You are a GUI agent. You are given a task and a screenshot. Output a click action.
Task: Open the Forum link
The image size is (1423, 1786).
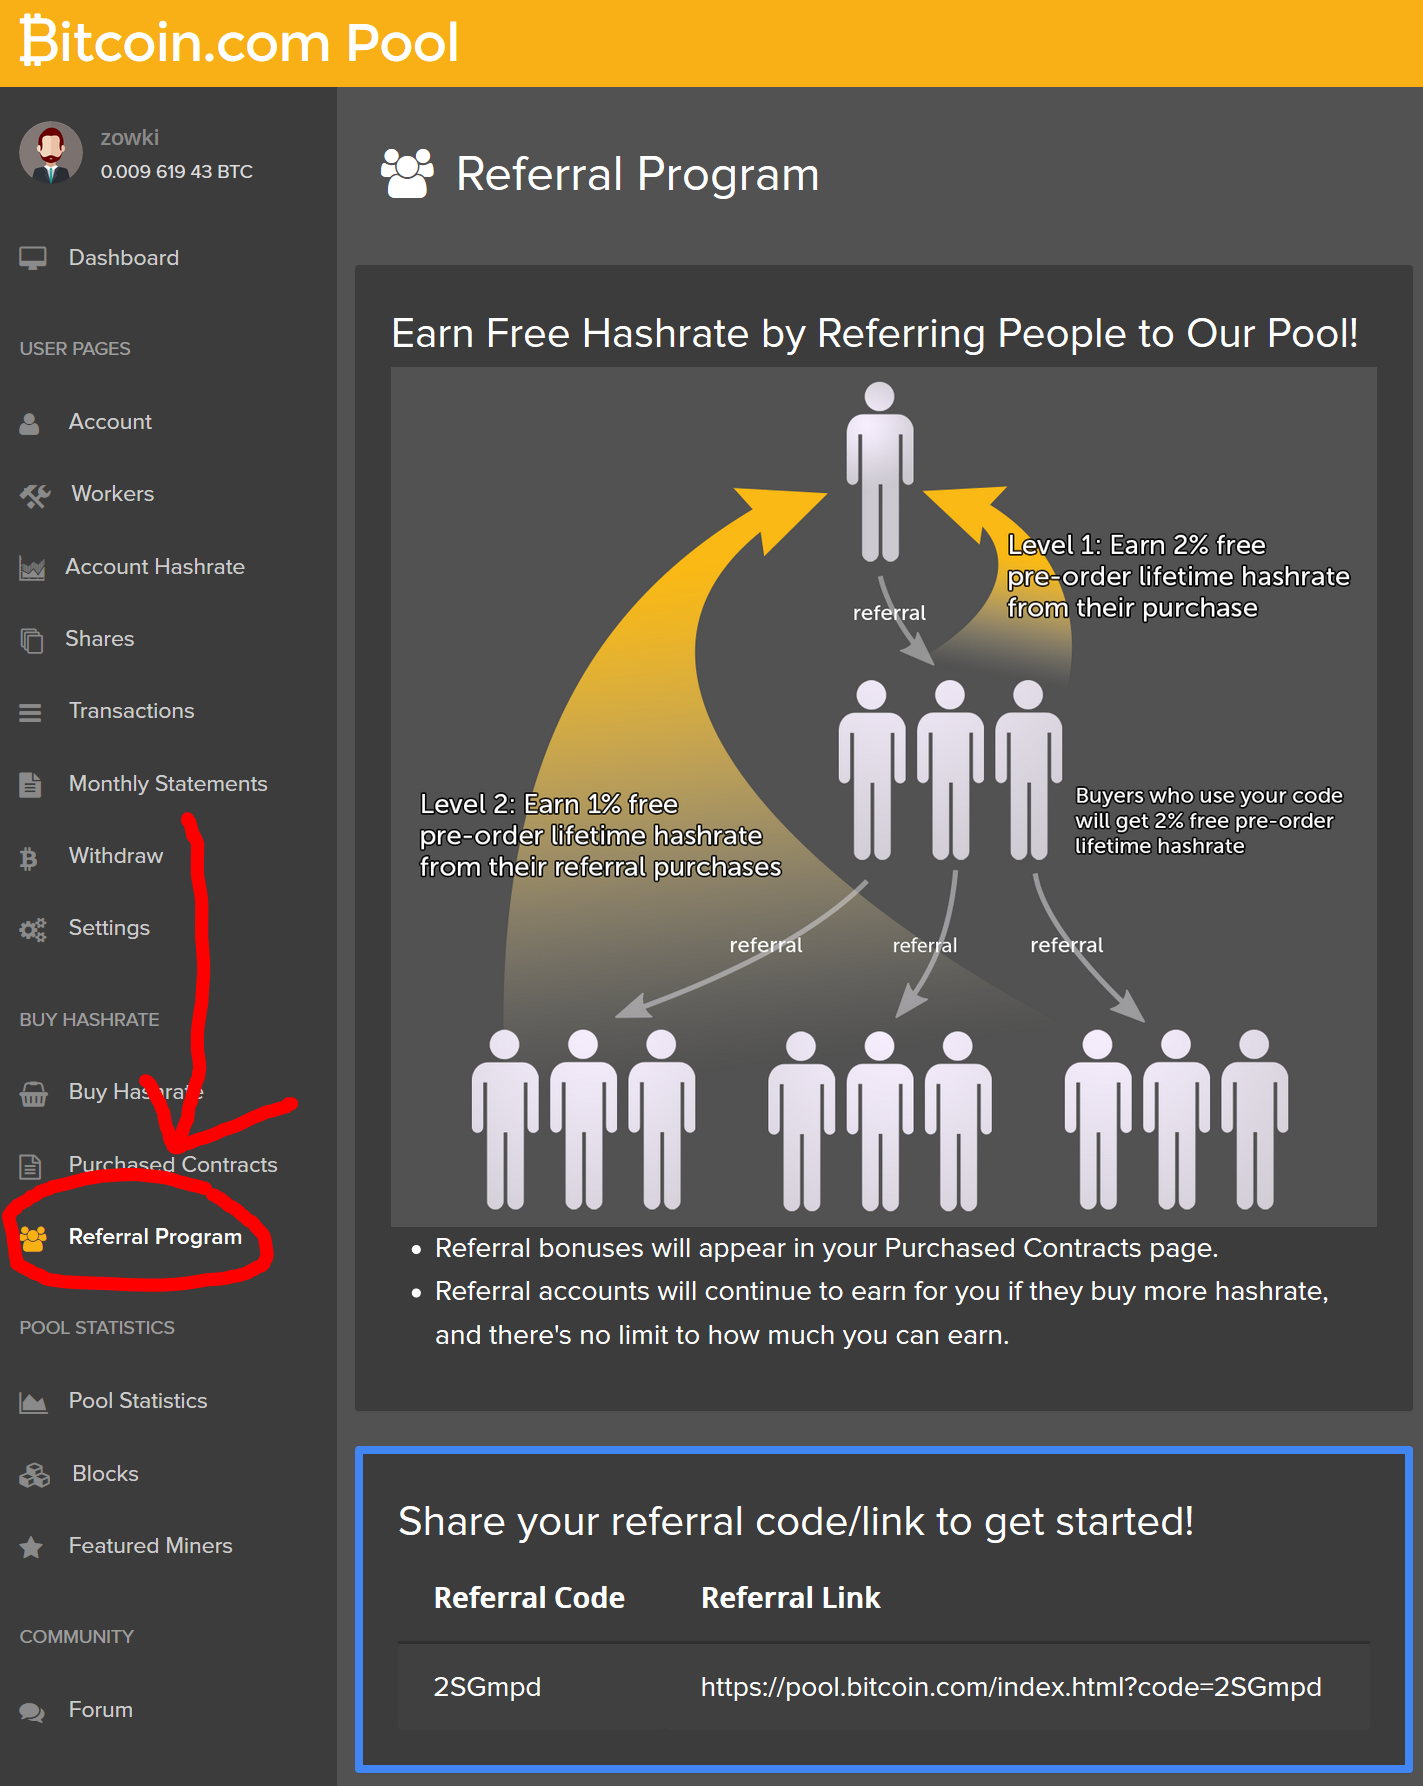click(100, 1710)
